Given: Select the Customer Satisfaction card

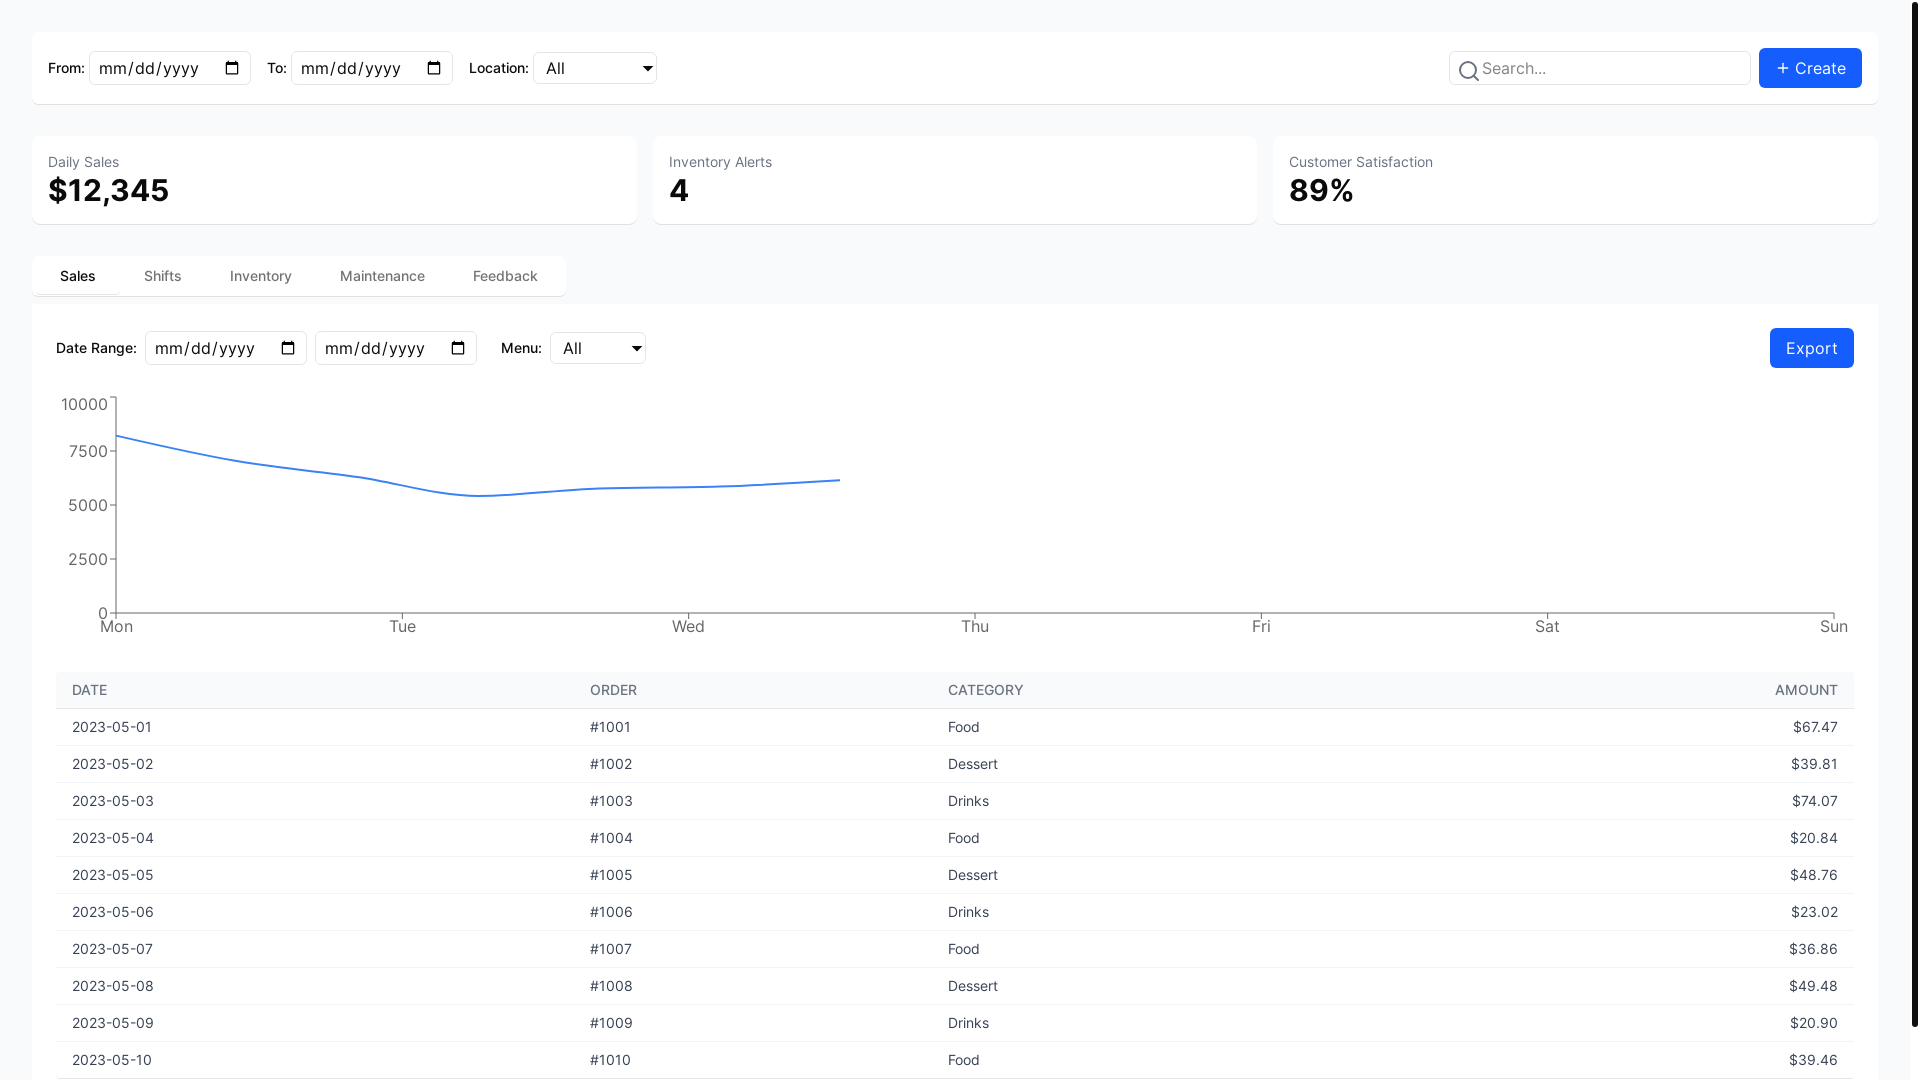Looking at the screenshot, I should 1575,180.
